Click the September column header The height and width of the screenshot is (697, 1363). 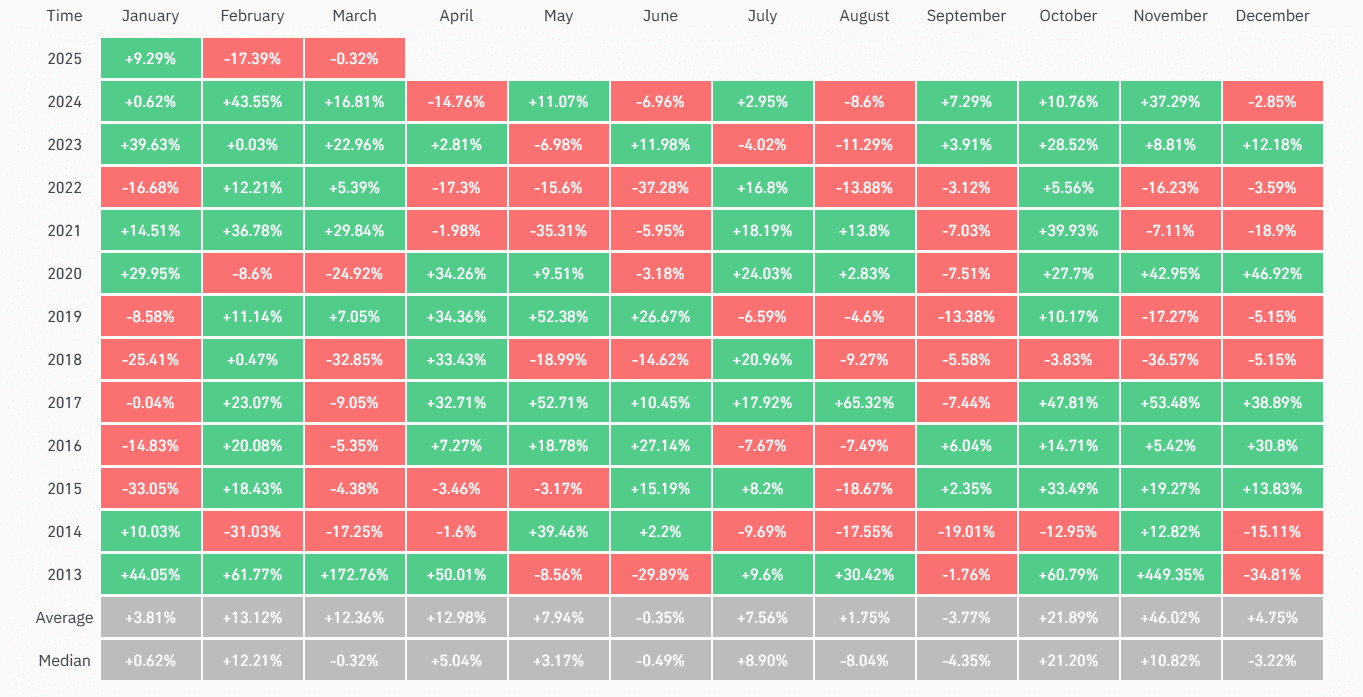(966, 16)
